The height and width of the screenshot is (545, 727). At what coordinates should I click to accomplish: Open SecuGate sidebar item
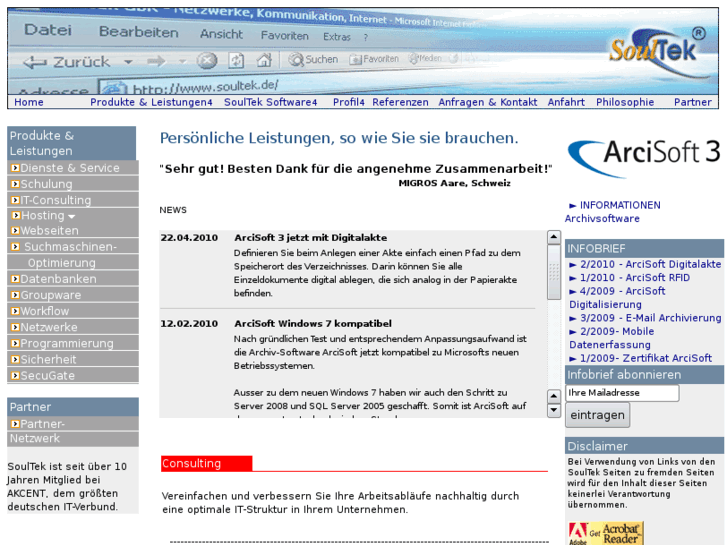(47, 376)
